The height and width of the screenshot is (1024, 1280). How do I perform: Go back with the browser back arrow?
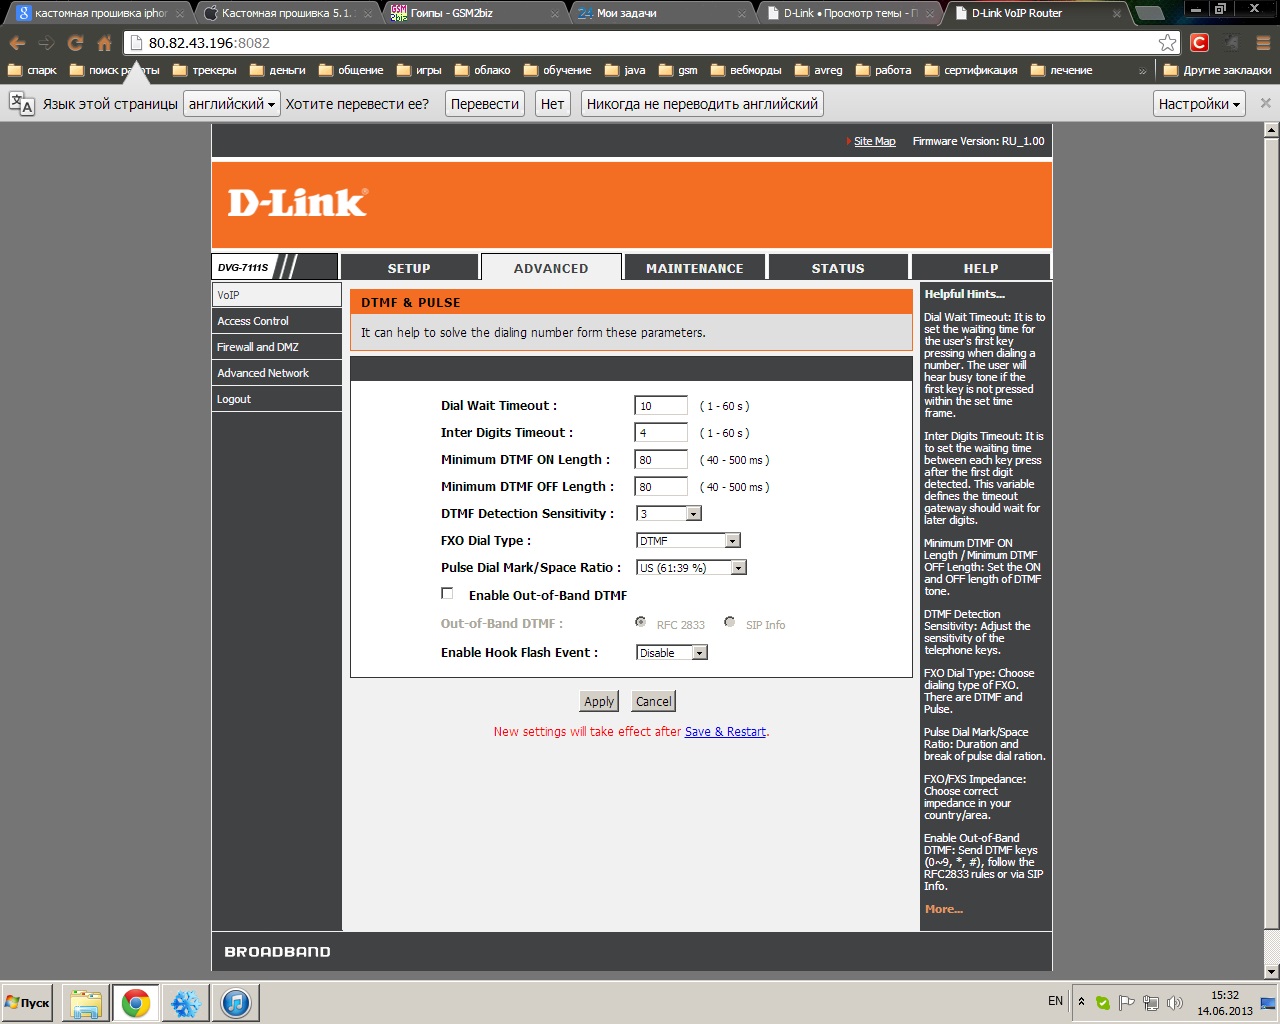(17, 43)
